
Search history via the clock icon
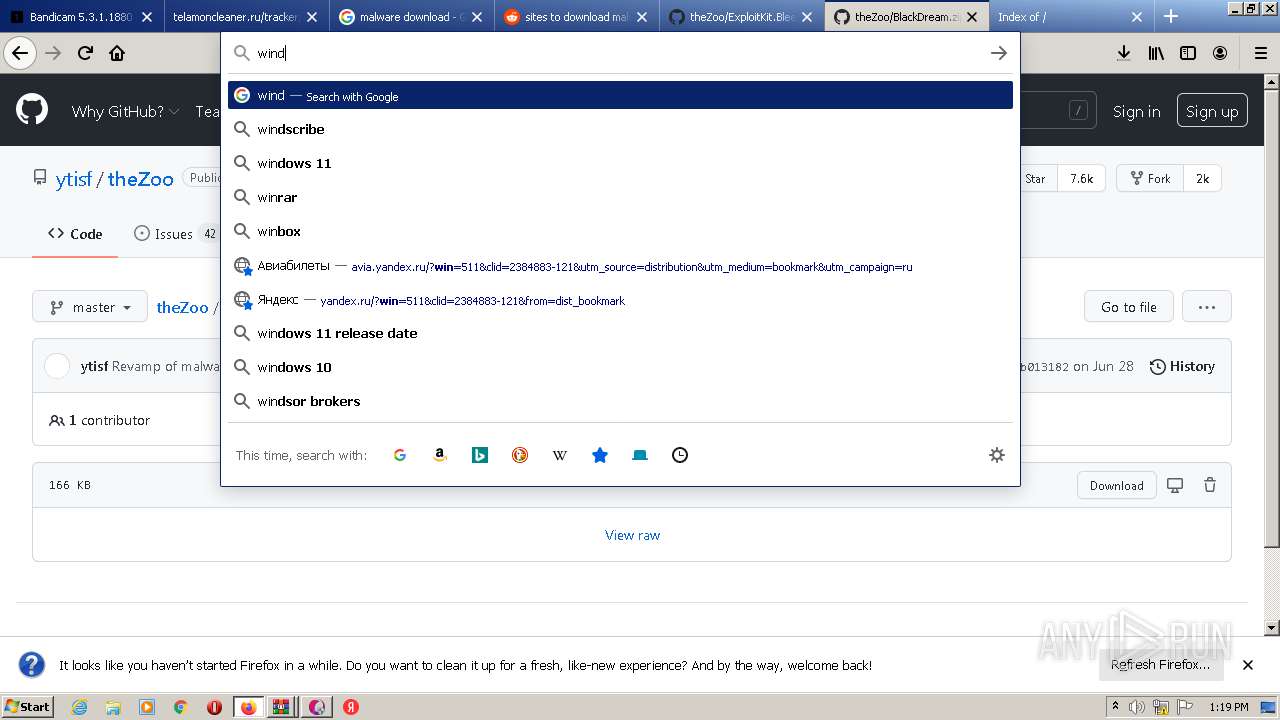click(680, 455)
